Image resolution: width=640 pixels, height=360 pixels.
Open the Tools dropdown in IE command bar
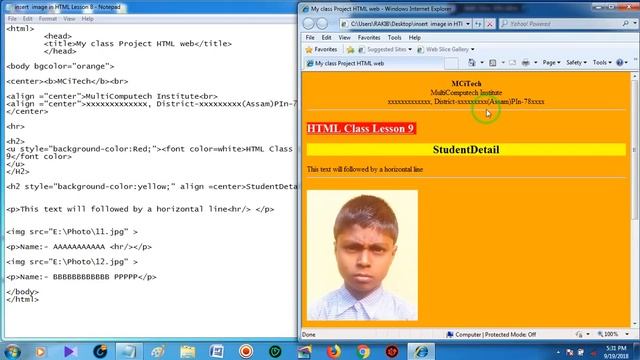coord(602,62)
